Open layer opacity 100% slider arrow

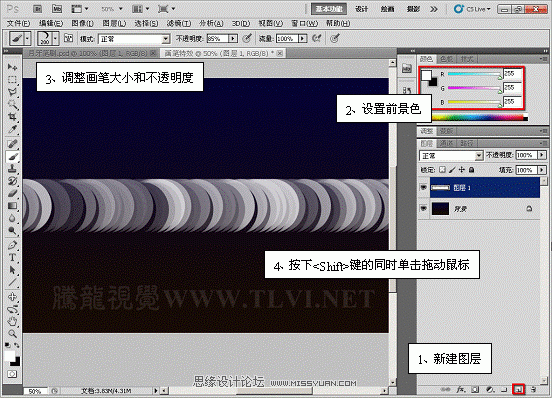542,155
